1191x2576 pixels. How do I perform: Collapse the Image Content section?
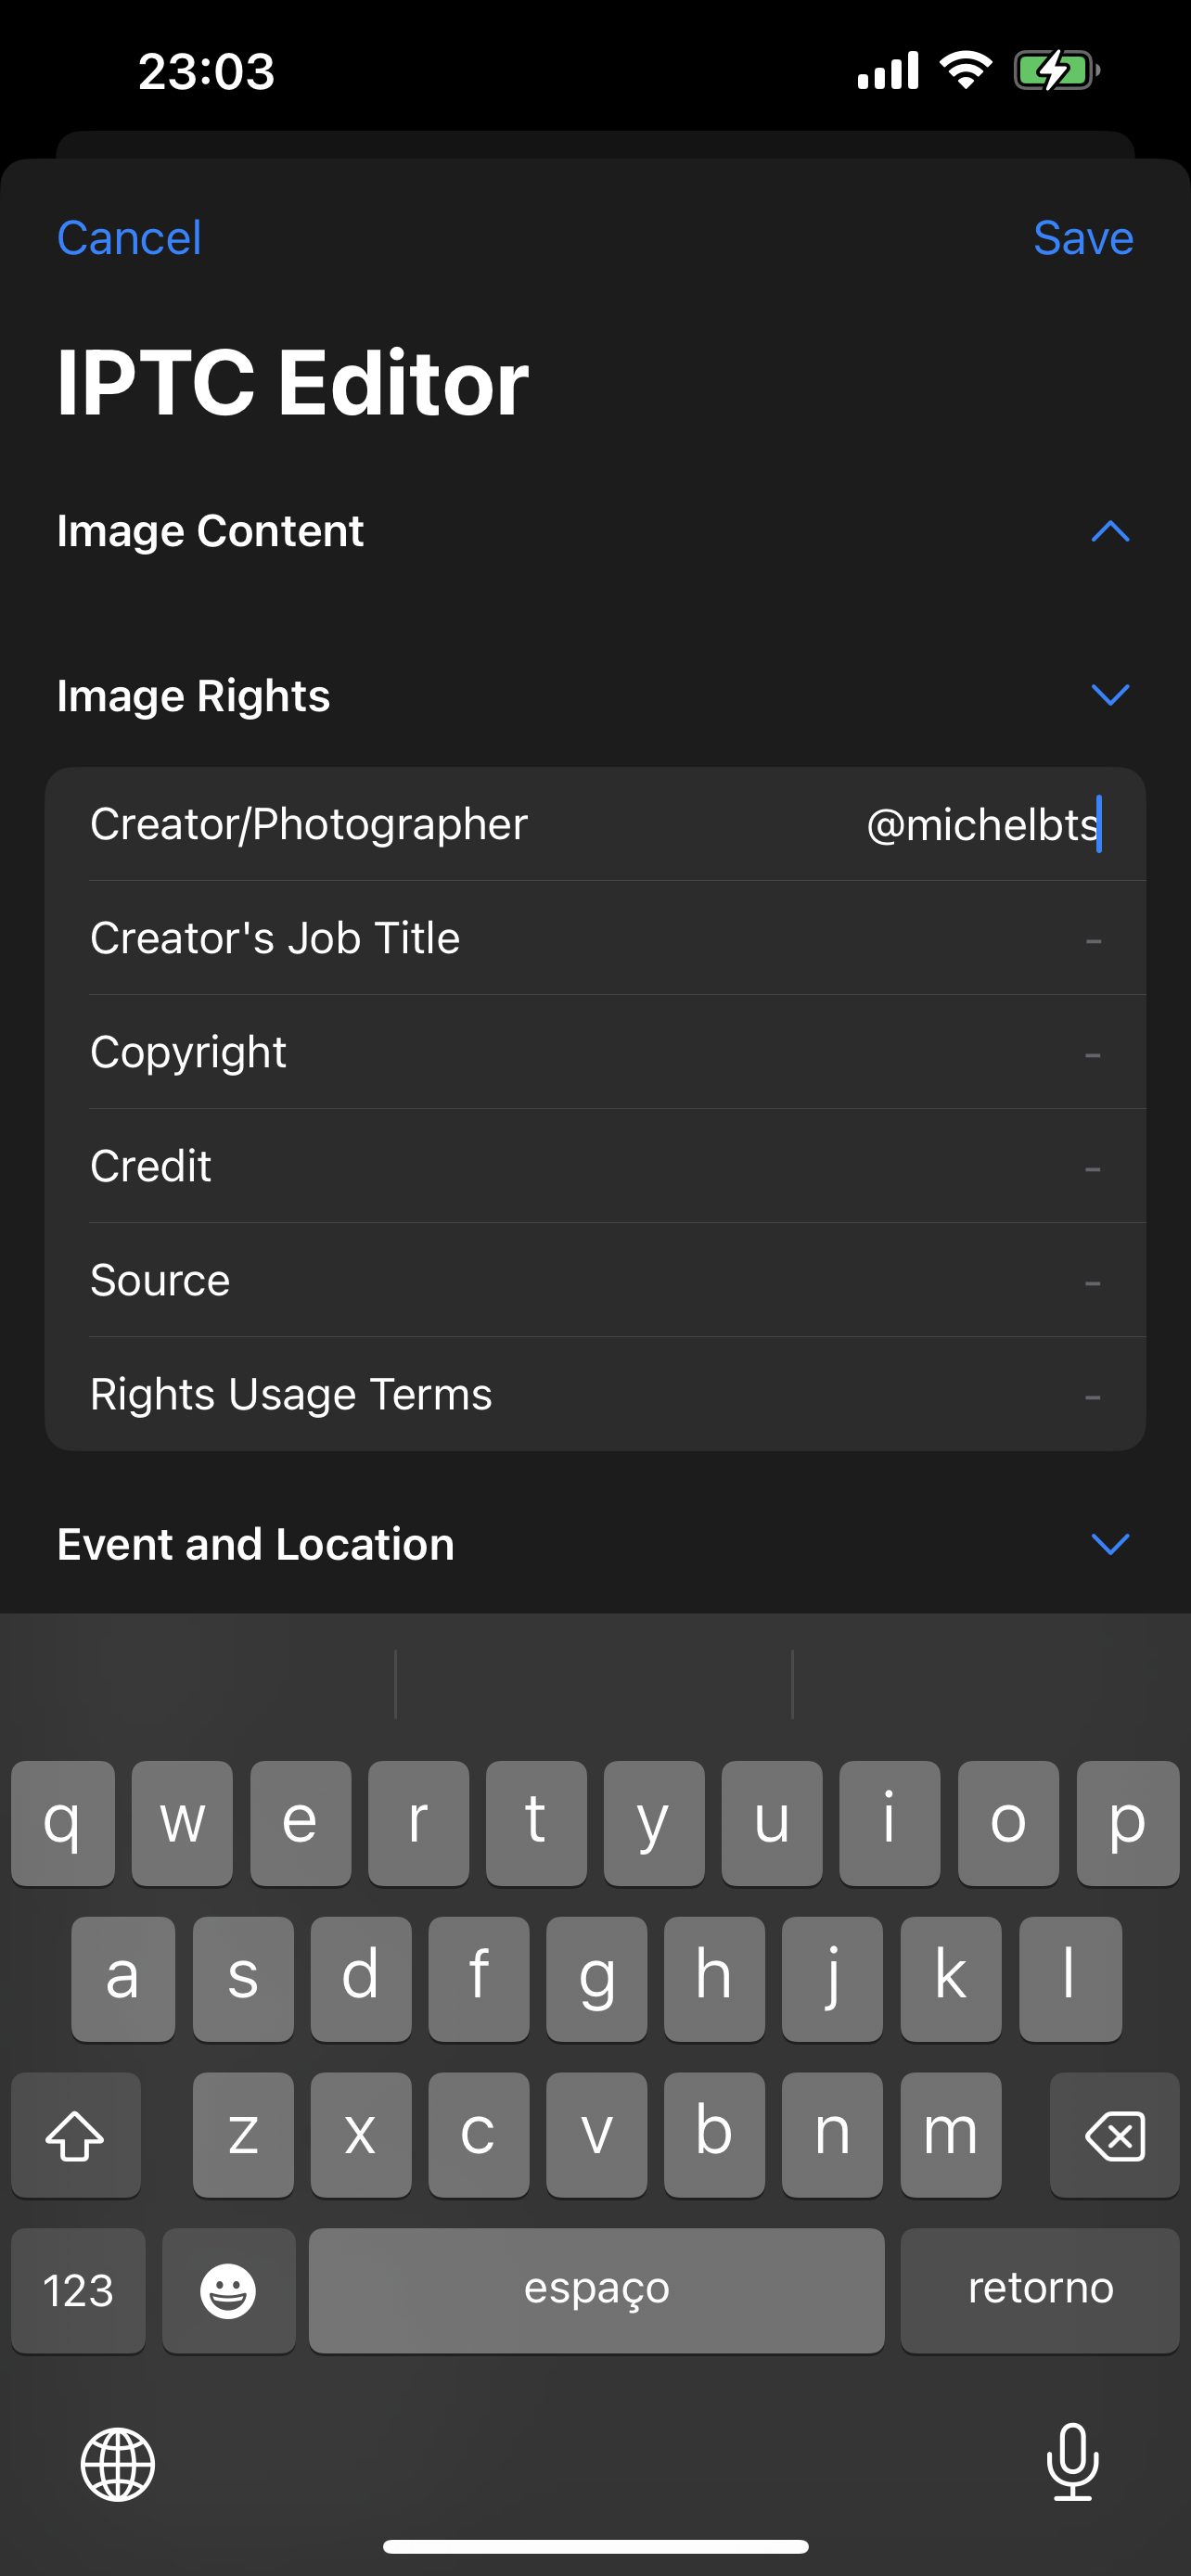[1110, 531]
